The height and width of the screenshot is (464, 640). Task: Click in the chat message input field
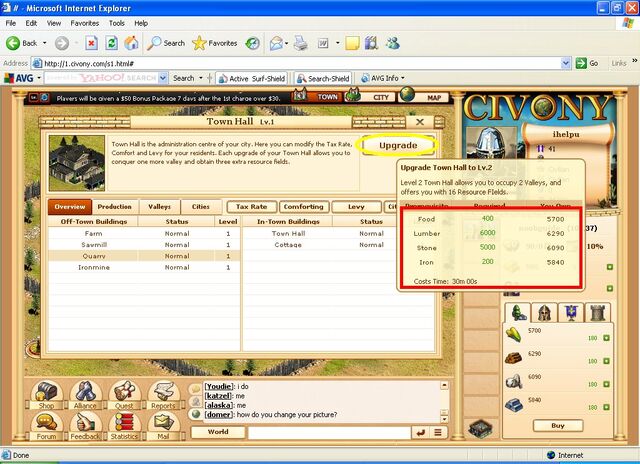[x=329, y=432]
